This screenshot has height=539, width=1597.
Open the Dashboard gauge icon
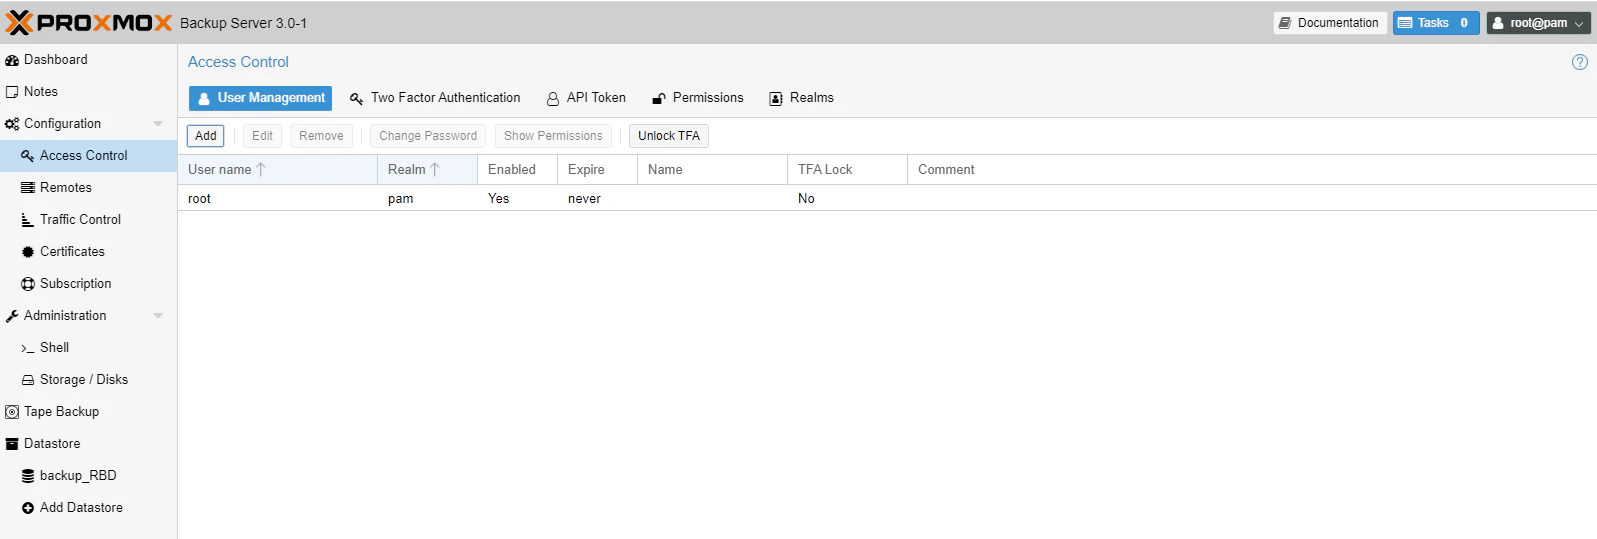(x=12, y=60)
